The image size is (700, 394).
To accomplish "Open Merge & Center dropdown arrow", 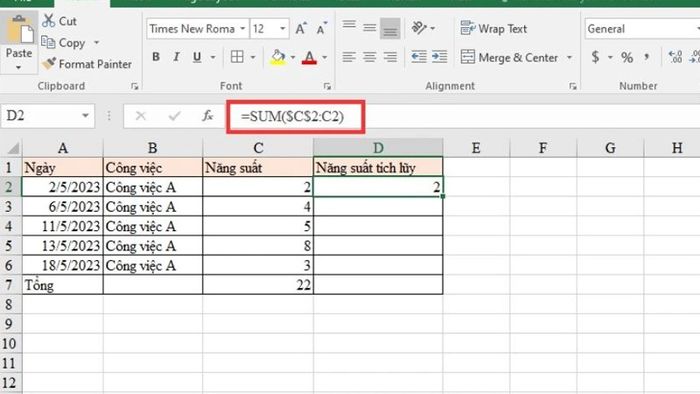I will pyautogui.click(x=569, y=58).
